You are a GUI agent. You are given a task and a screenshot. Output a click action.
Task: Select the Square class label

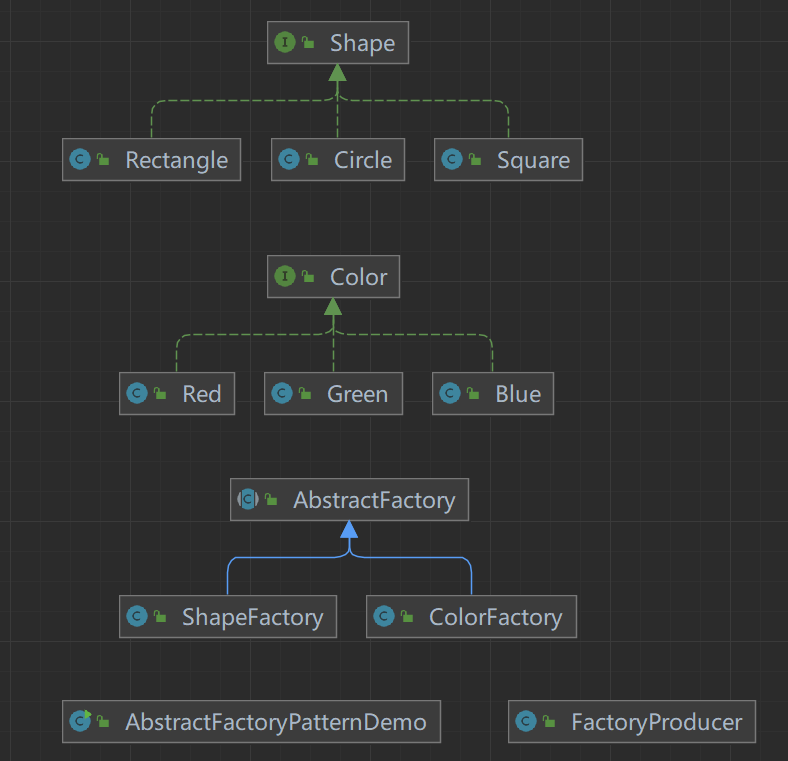pyautogui.click(x=533, y=160)
